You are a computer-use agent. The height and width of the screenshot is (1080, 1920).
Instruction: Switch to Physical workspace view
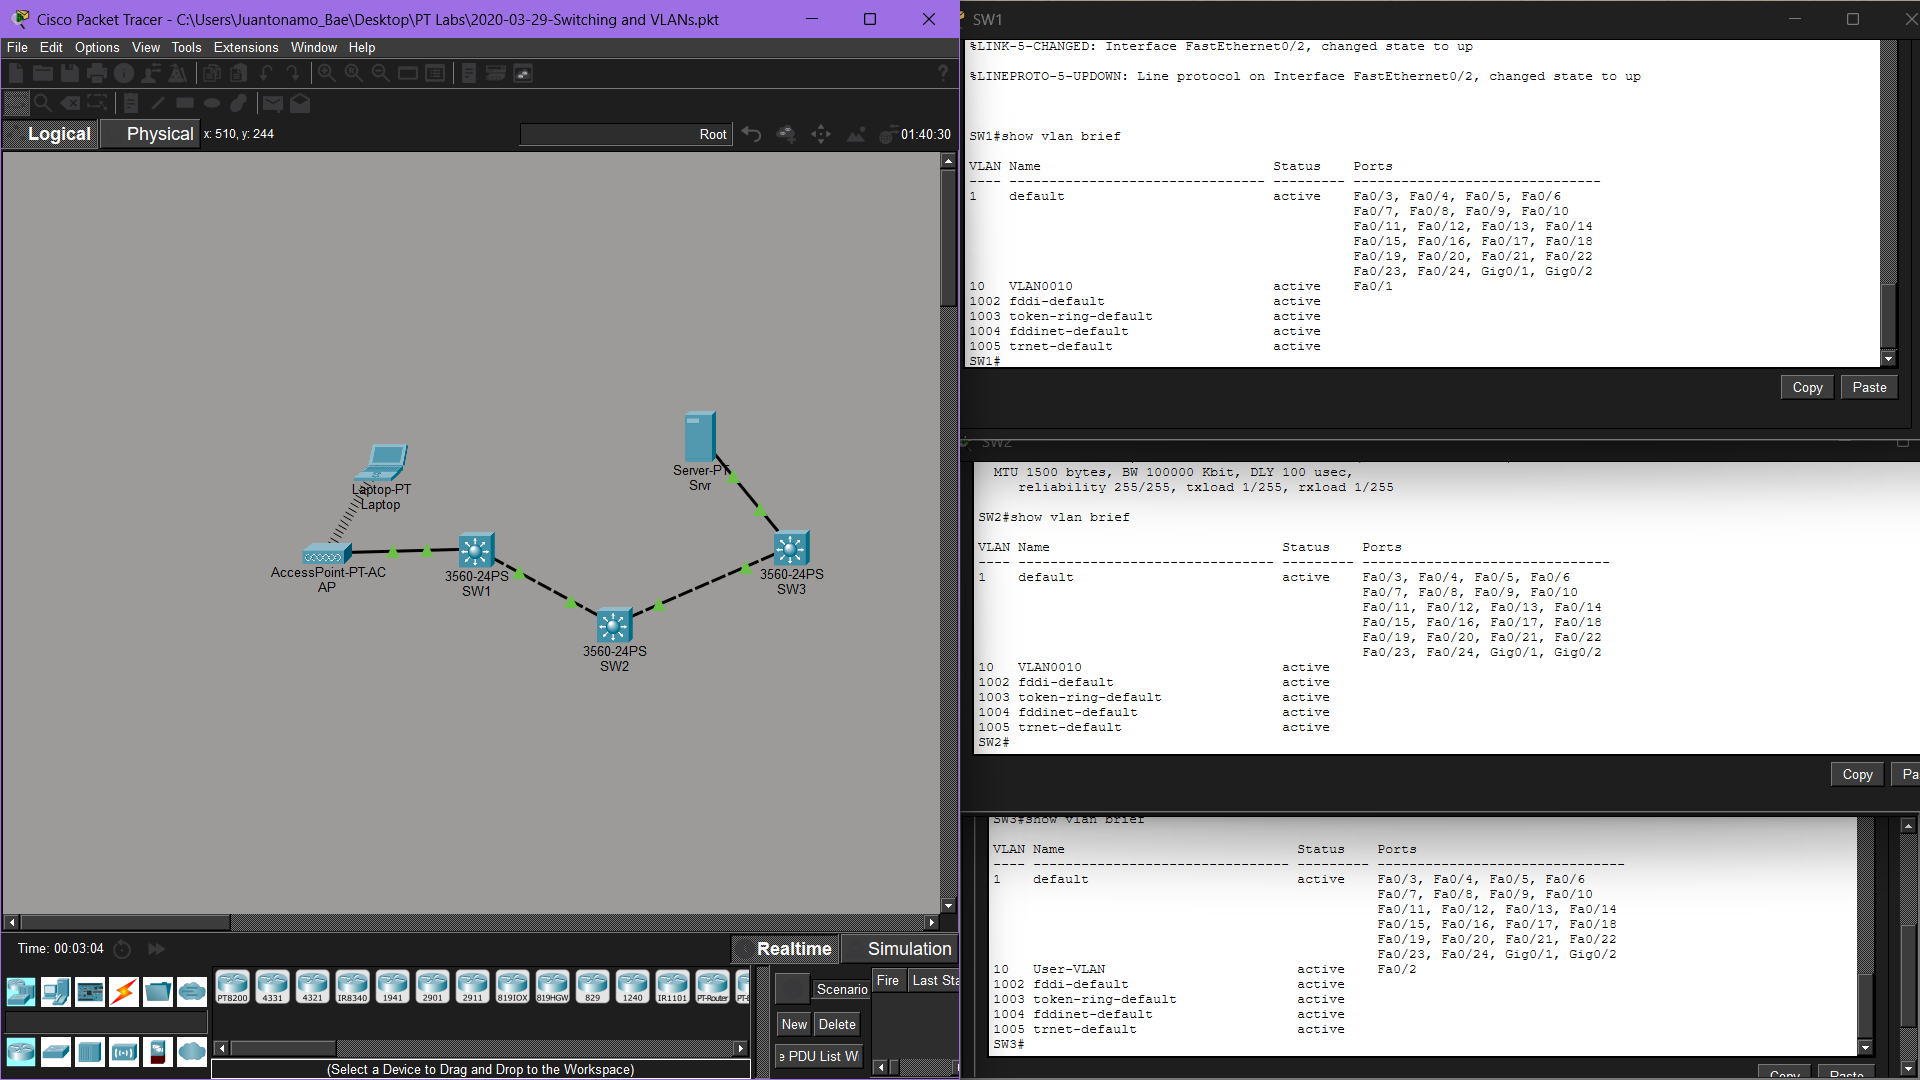(150, 134)
